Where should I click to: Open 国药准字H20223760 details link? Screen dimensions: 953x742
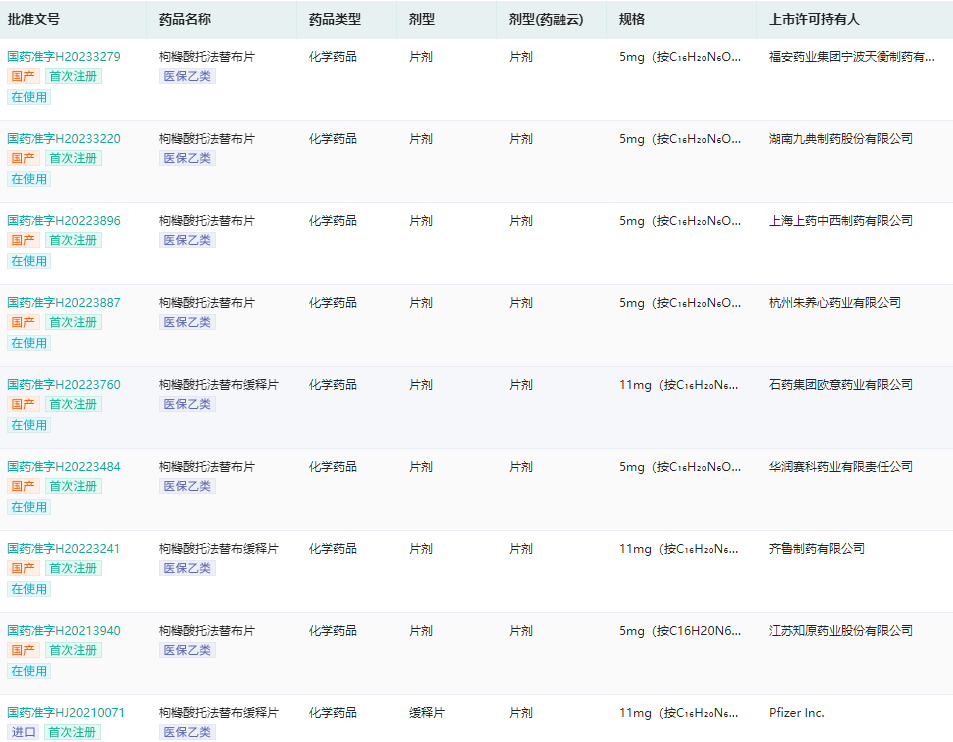point(64,385)
